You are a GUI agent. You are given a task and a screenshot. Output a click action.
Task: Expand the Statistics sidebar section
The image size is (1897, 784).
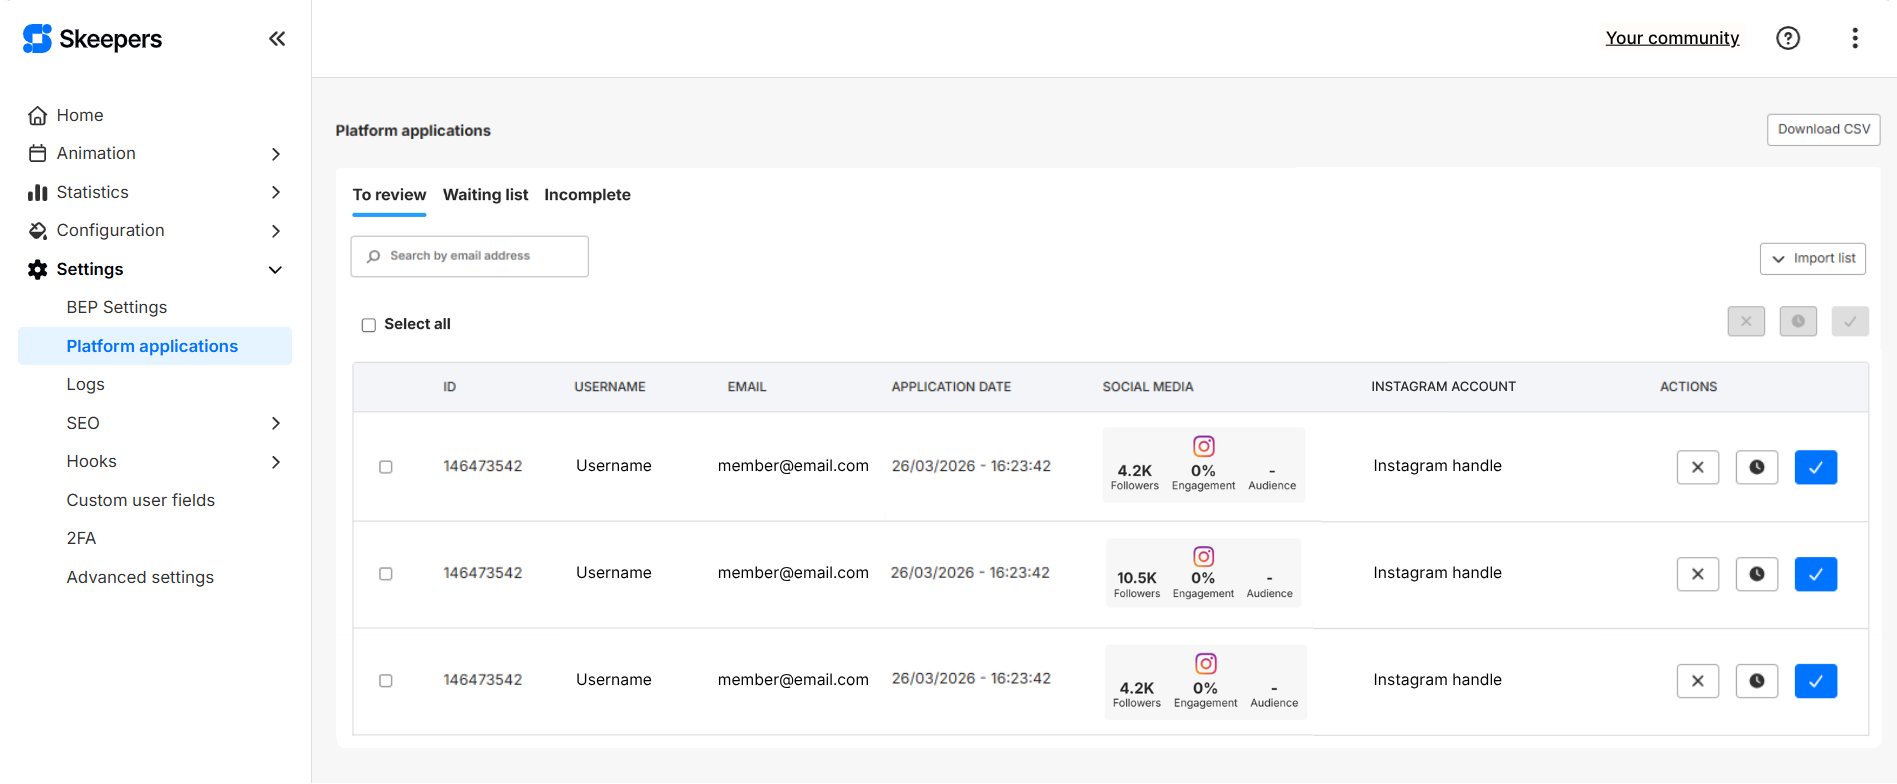coord(276,192)
